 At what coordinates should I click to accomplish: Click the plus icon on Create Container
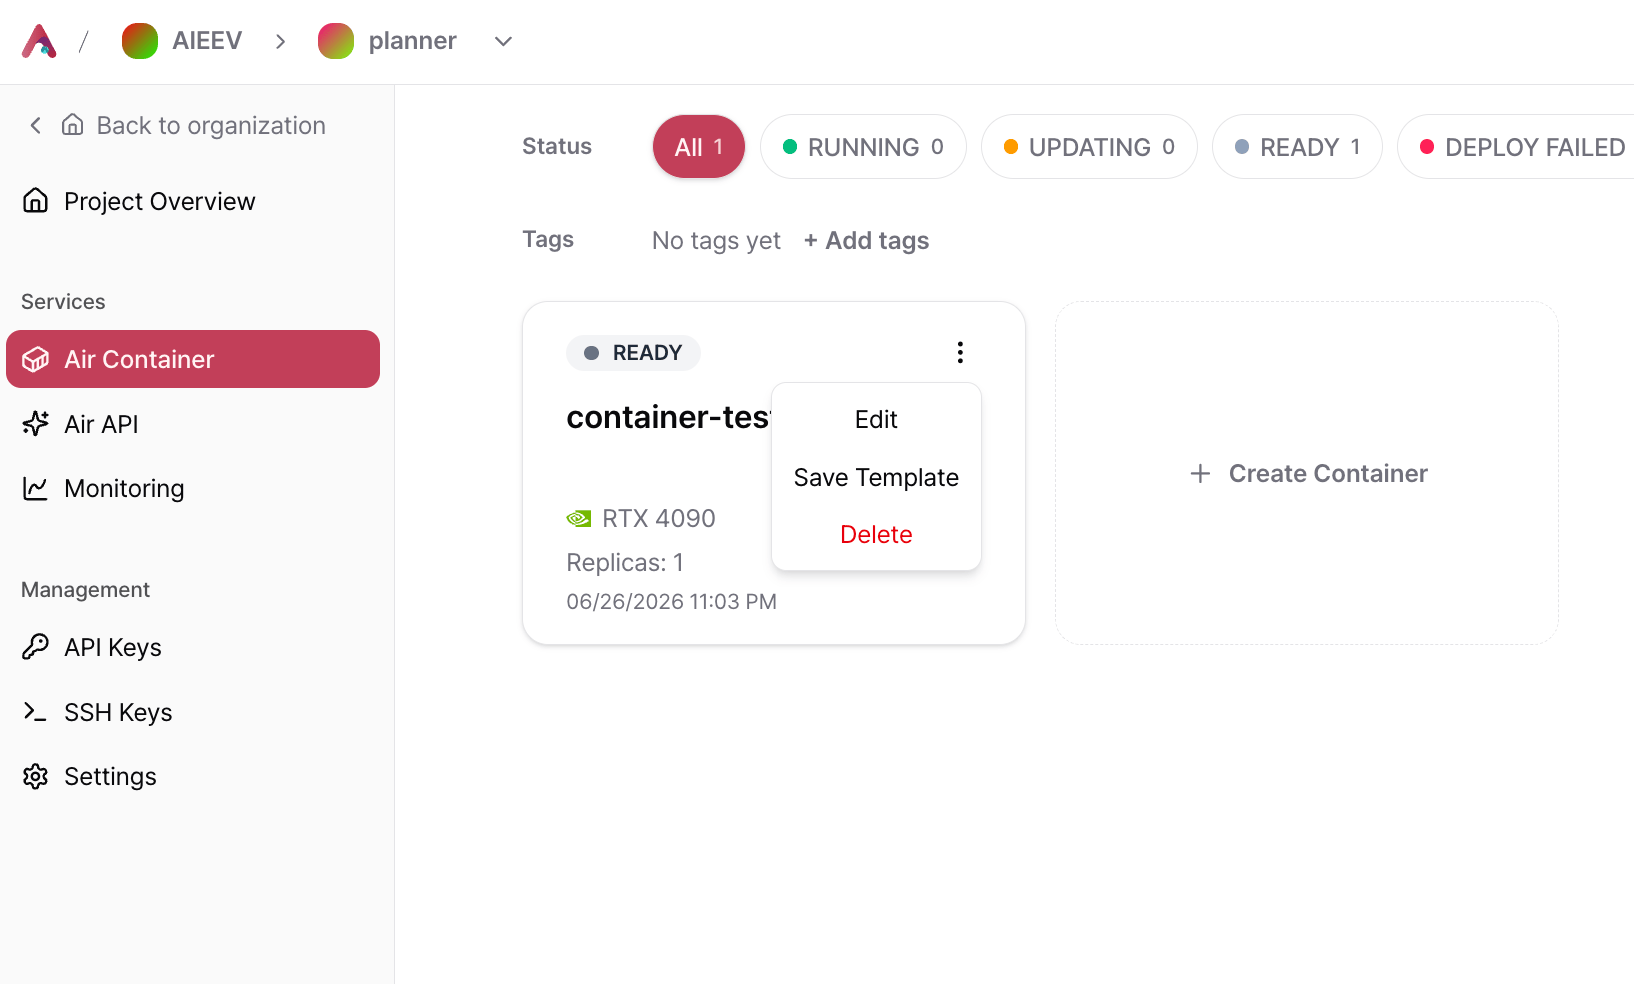point(1200,473)
